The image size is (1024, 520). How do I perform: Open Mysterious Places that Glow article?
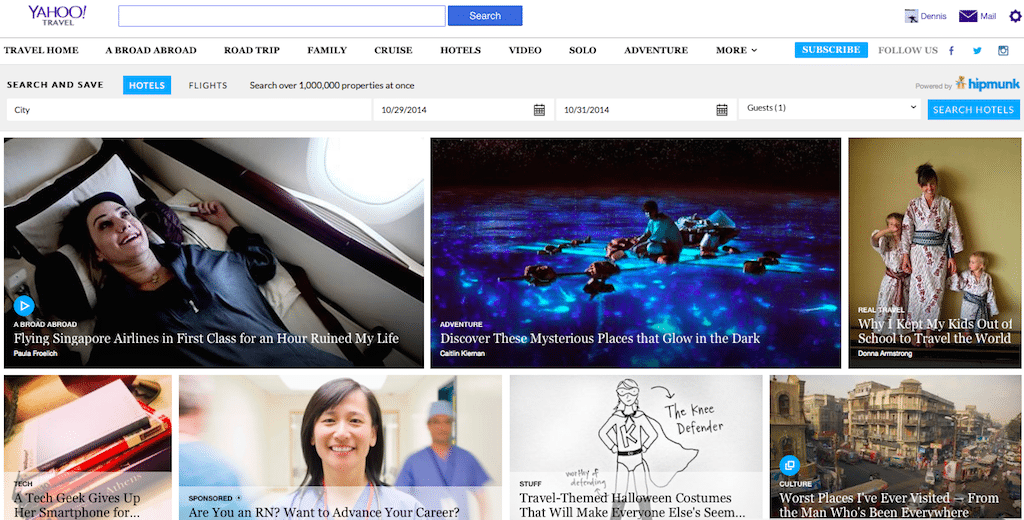tap(600, 338)
